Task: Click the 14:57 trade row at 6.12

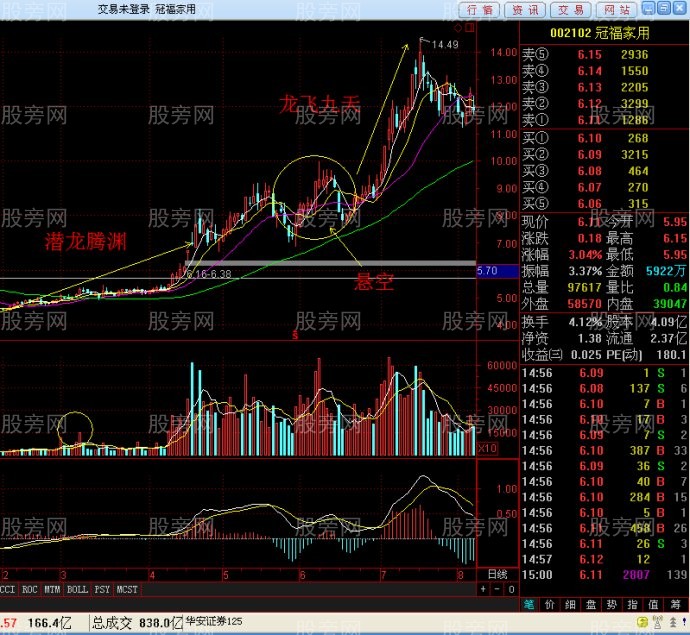Action: click(605, 559)
